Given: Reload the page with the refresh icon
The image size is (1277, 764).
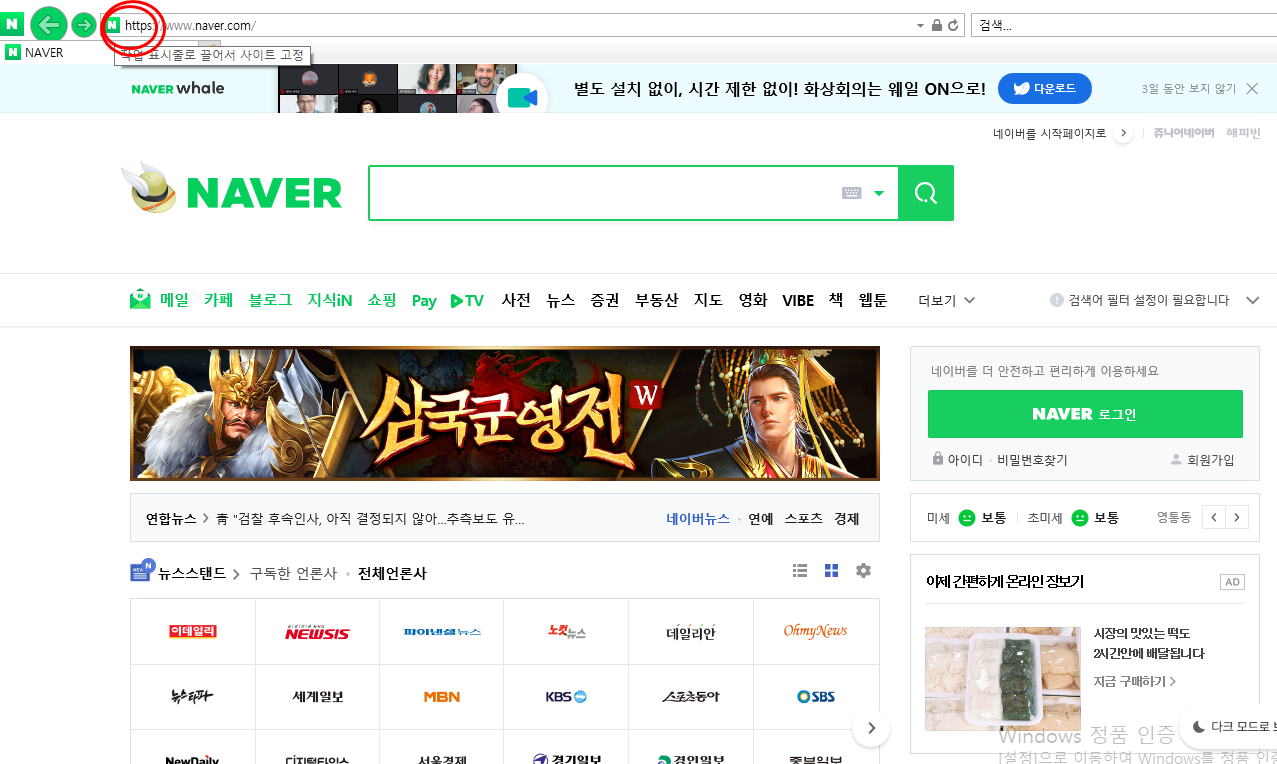Looking at the screenshot, I should (953, 25).
